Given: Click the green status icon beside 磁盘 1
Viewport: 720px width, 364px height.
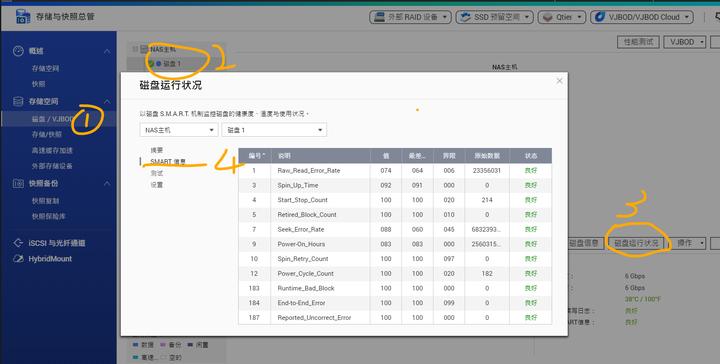Looking at the screenshot, I should (x=151, y=63).
